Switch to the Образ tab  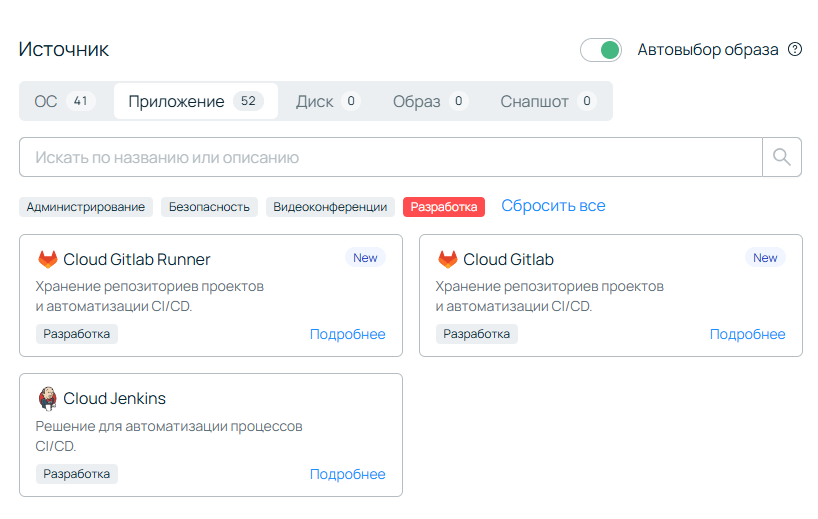[430, 101]
